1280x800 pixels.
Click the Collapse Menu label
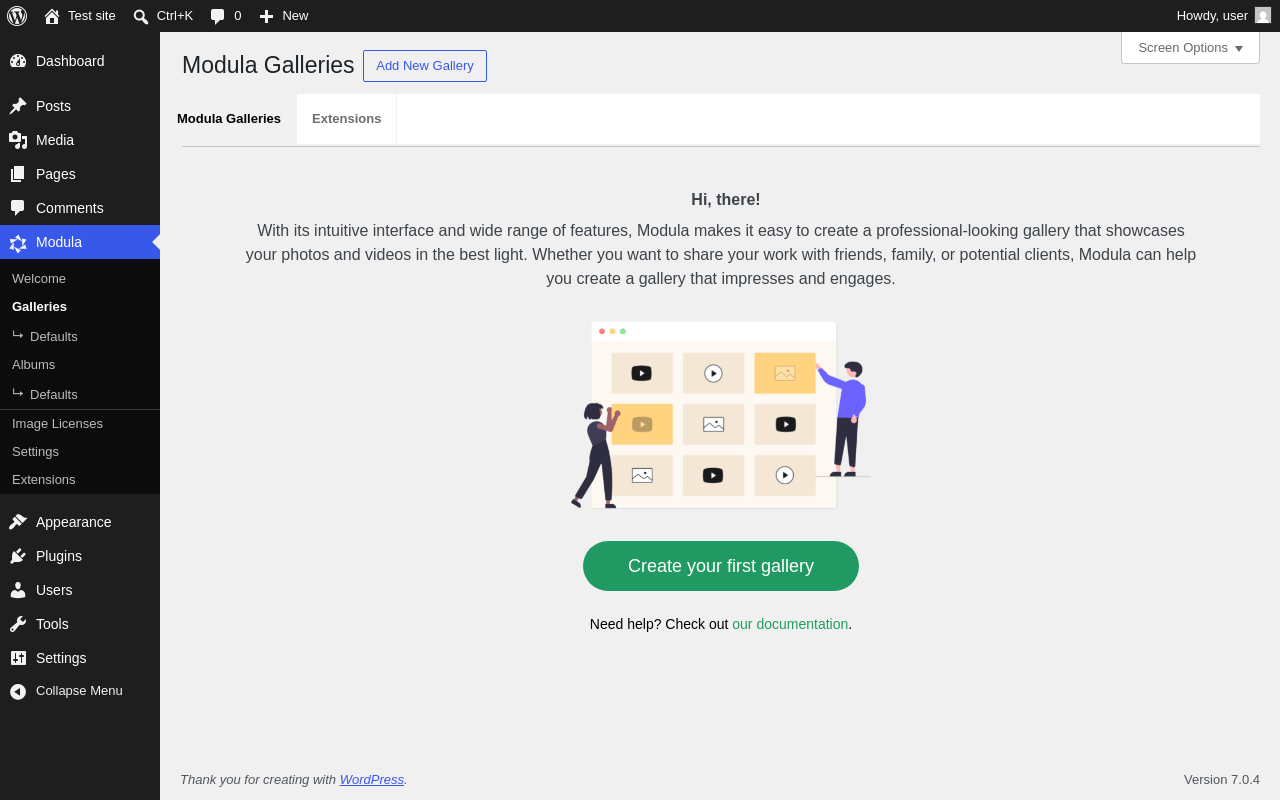(79, 691)
